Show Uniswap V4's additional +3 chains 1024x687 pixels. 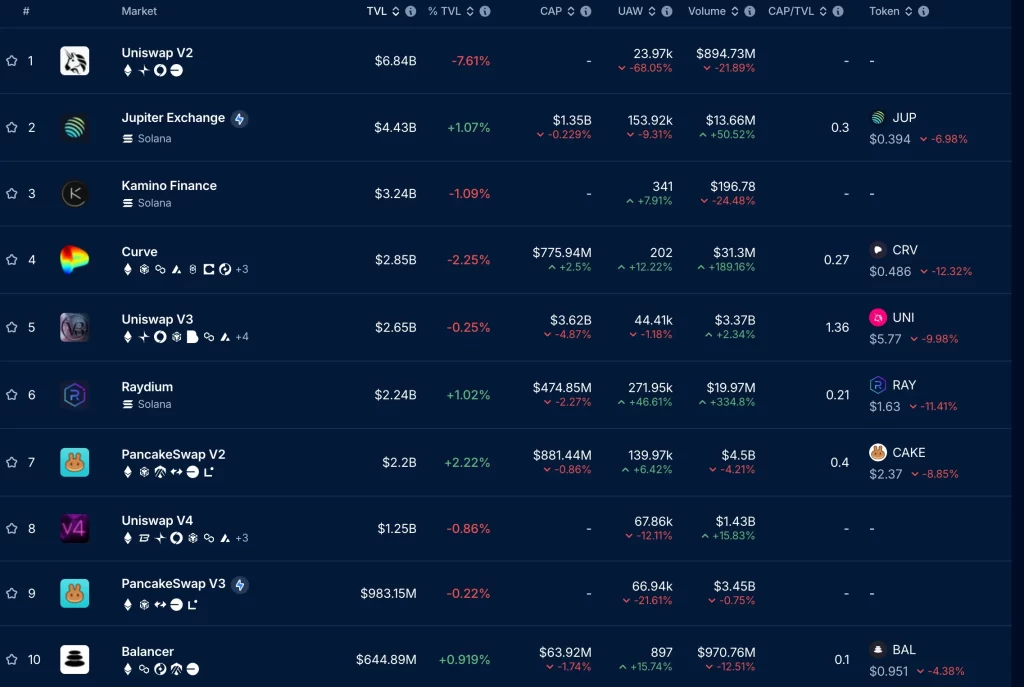(242, 538)
